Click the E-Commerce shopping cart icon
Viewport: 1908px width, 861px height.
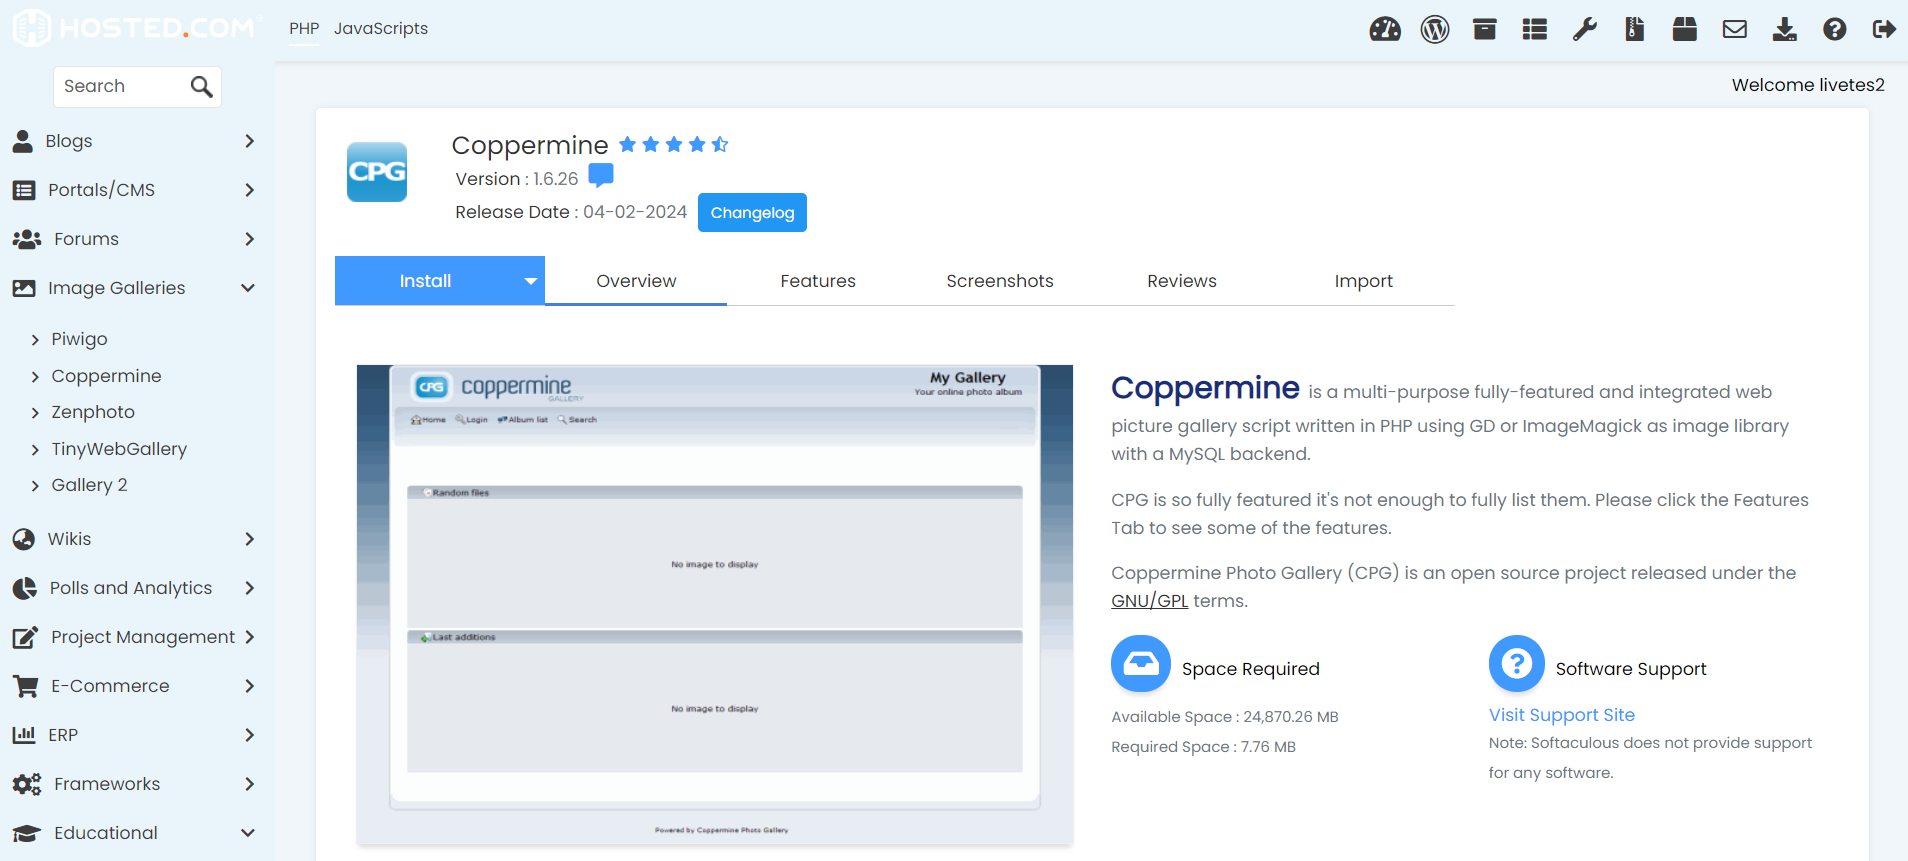25,686
